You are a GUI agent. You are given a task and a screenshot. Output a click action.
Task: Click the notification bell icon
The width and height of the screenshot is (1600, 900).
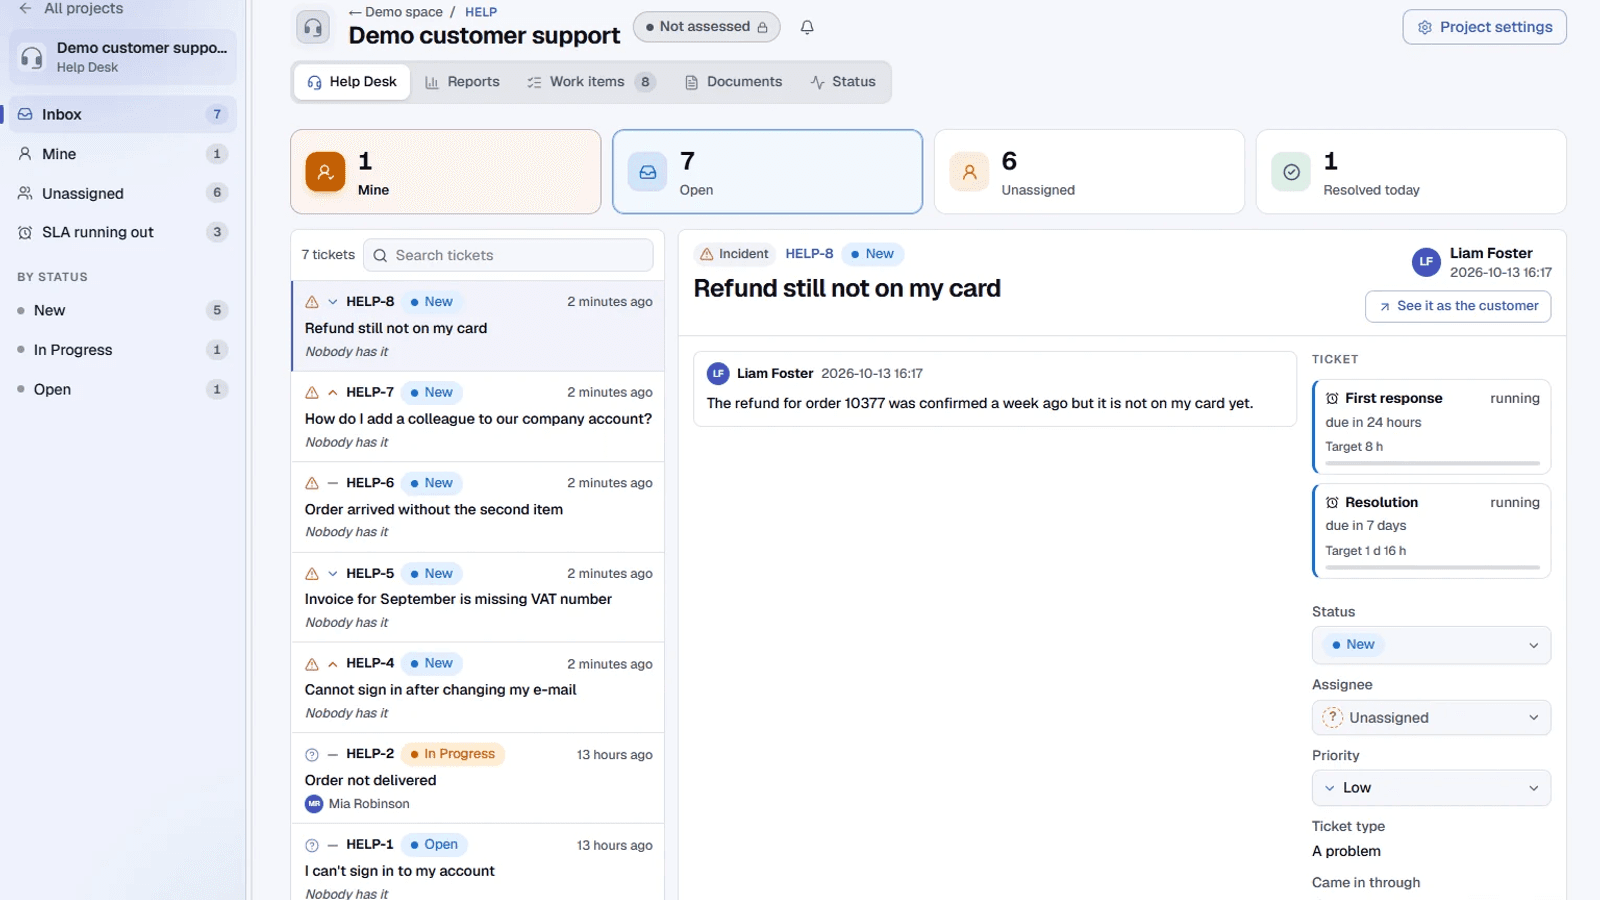coord(807,27)
